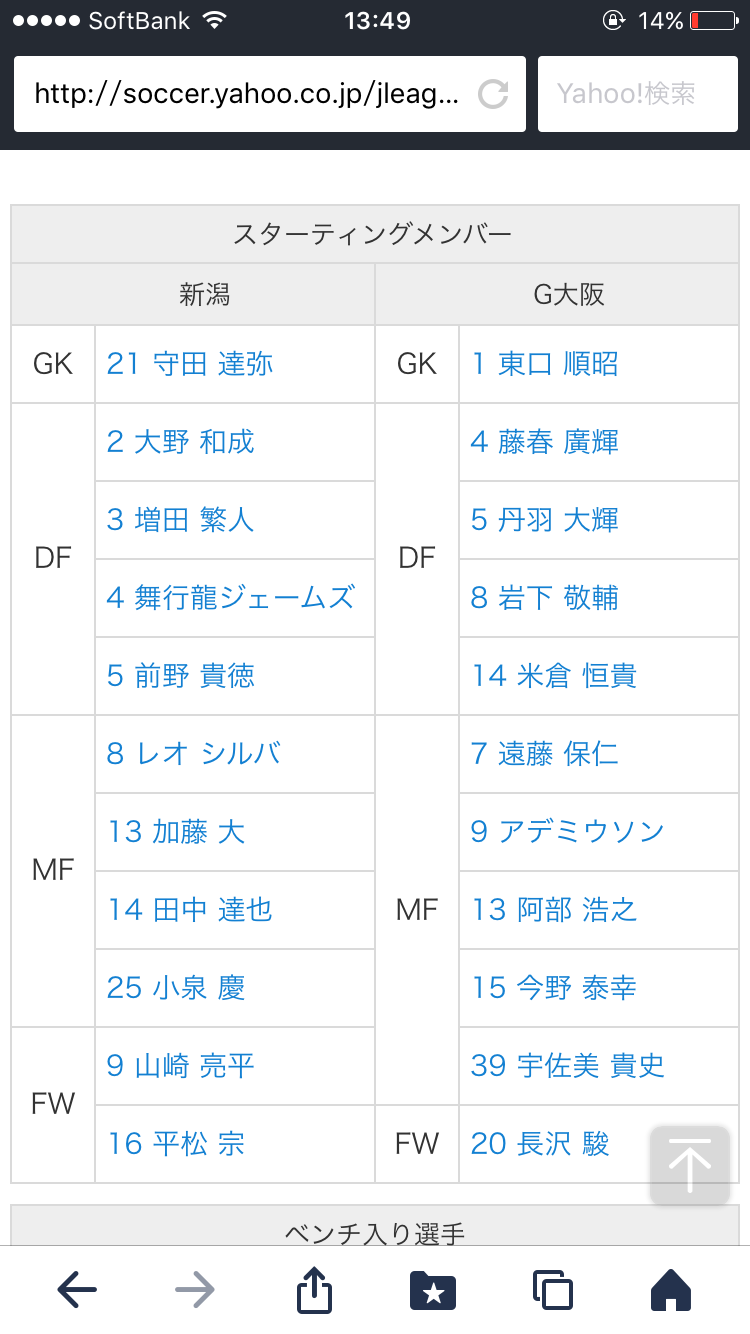Open 16 平松 宗 player link
The image size is (750, 1334).
(176, 1144)
